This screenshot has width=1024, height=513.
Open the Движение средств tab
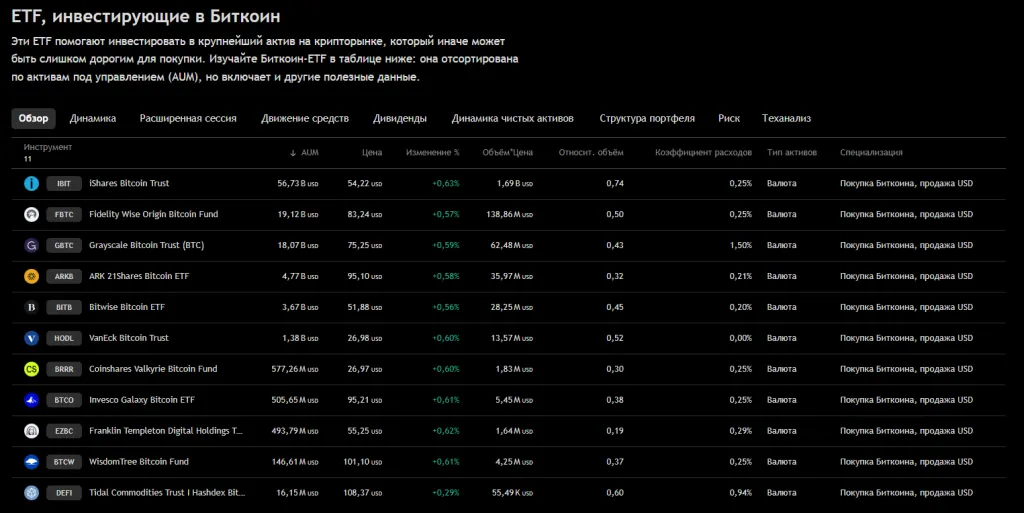click(305, 118)
